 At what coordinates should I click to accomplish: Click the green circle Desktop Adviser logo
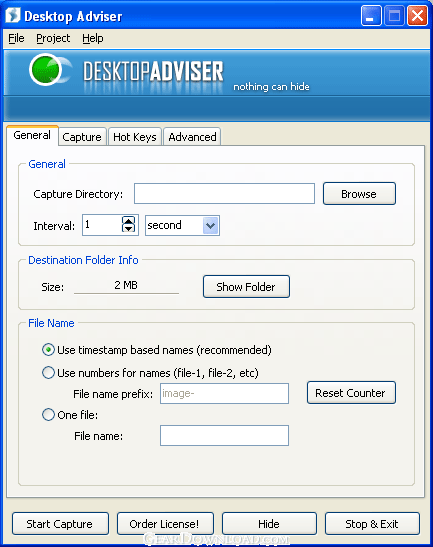click(45, 69)
